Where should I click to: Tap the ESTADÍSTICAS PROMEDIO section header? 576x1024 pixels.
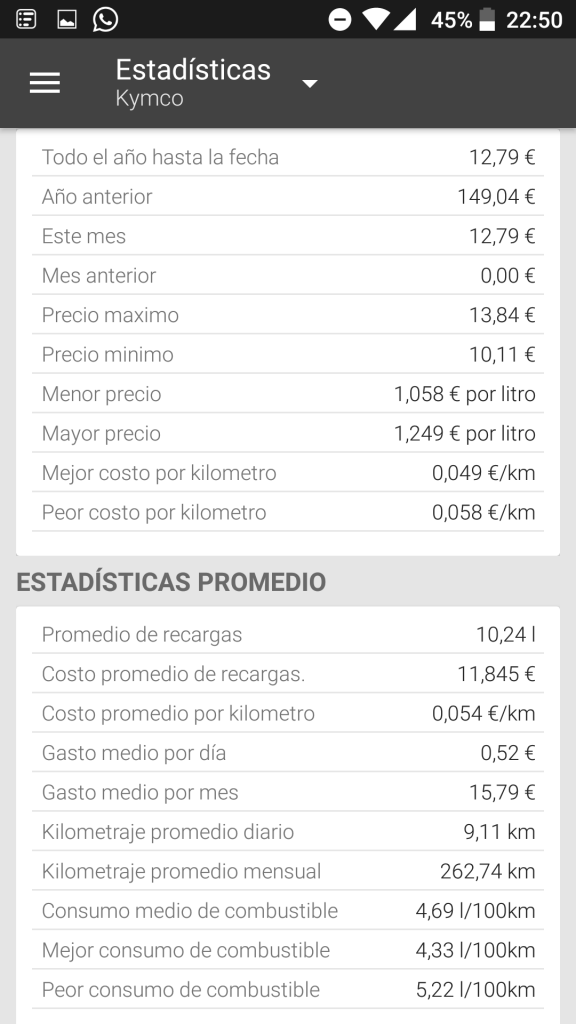171,582
